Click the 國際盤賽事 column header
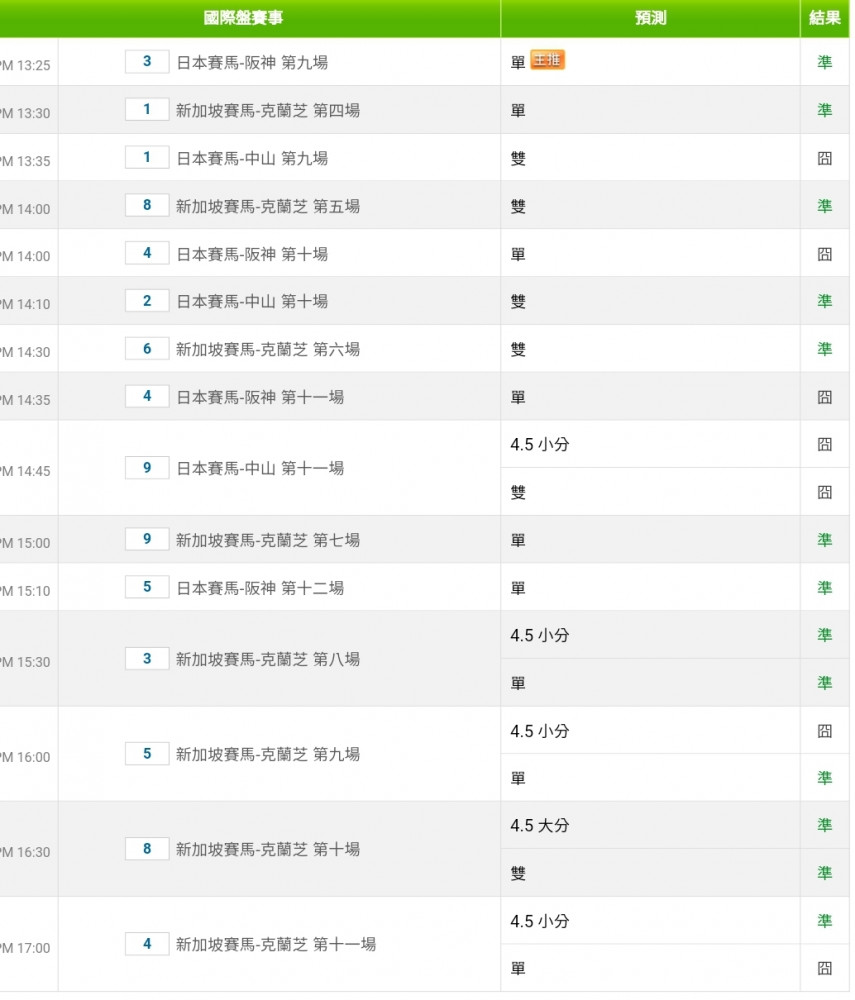This screenshot has width=855, height=1000. pyautogui.click(x=244, y=18)
